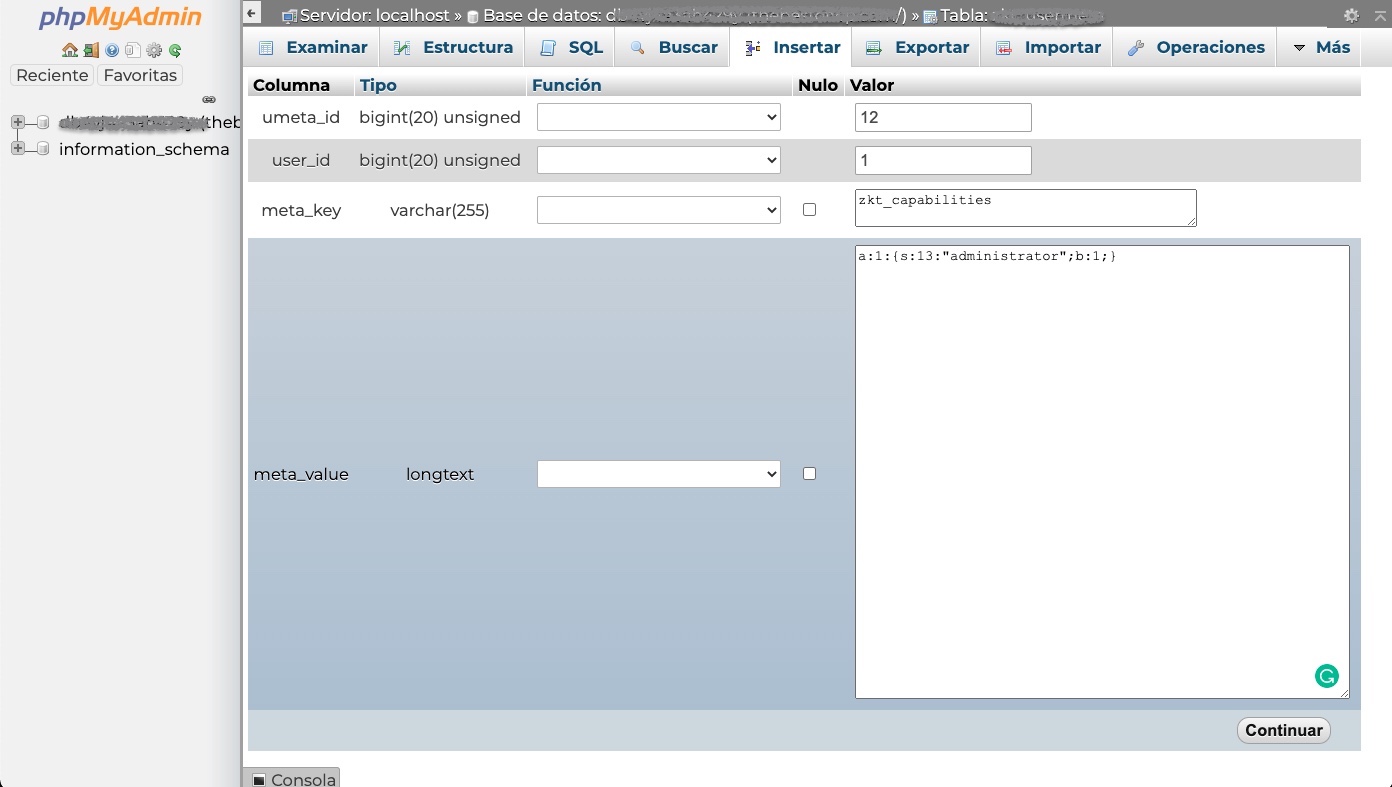1392x787 pixels.
Task: Click the log out door icon
Action: [x=91, y=50]
